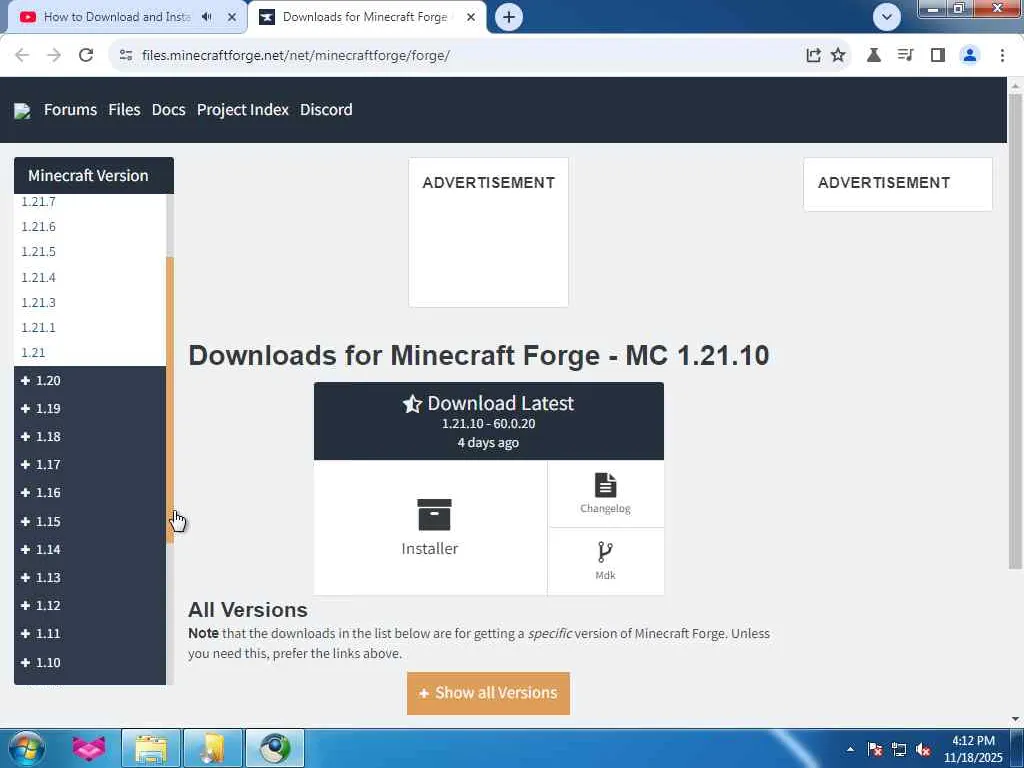Toggle the side panel icon

(938, 56)
